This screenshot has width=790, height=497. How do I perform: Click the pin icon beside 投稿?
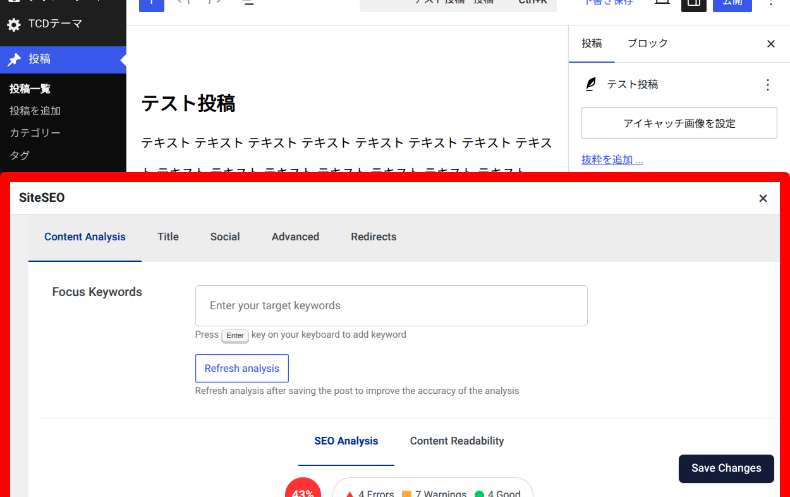14,59
